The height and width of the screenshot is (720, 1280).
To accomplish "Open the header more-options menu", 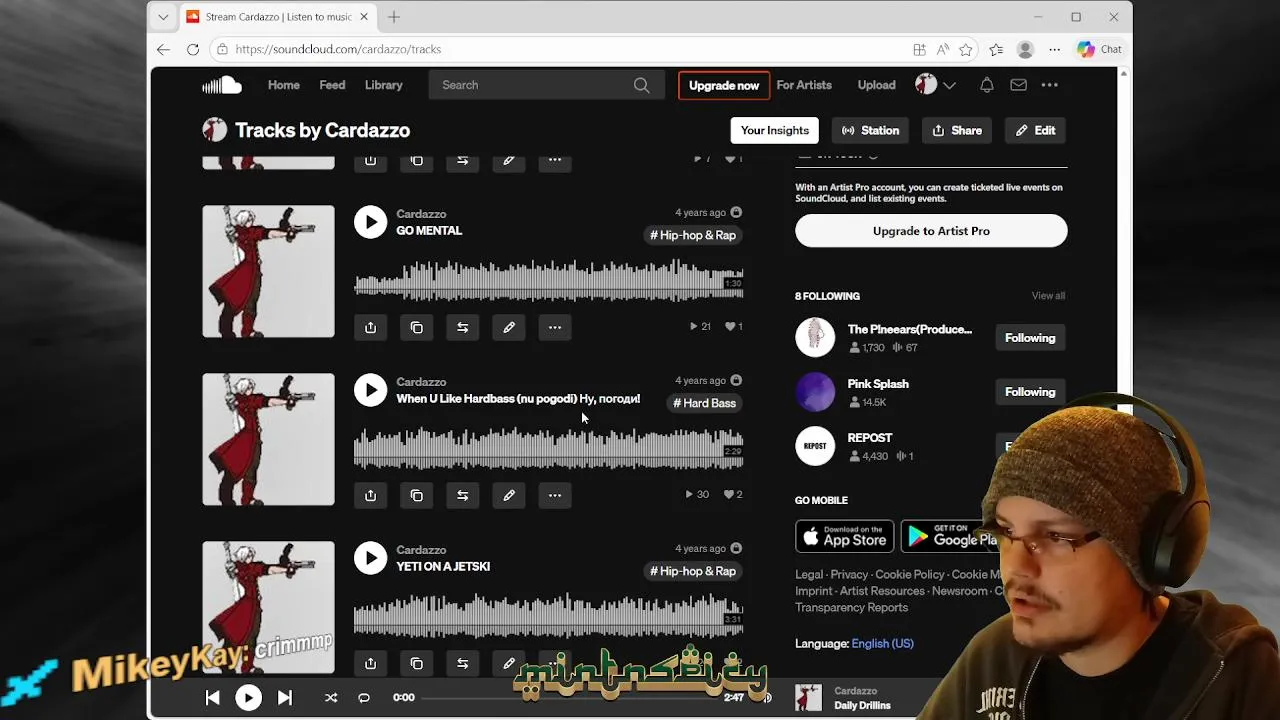I will coord(1050,85).
